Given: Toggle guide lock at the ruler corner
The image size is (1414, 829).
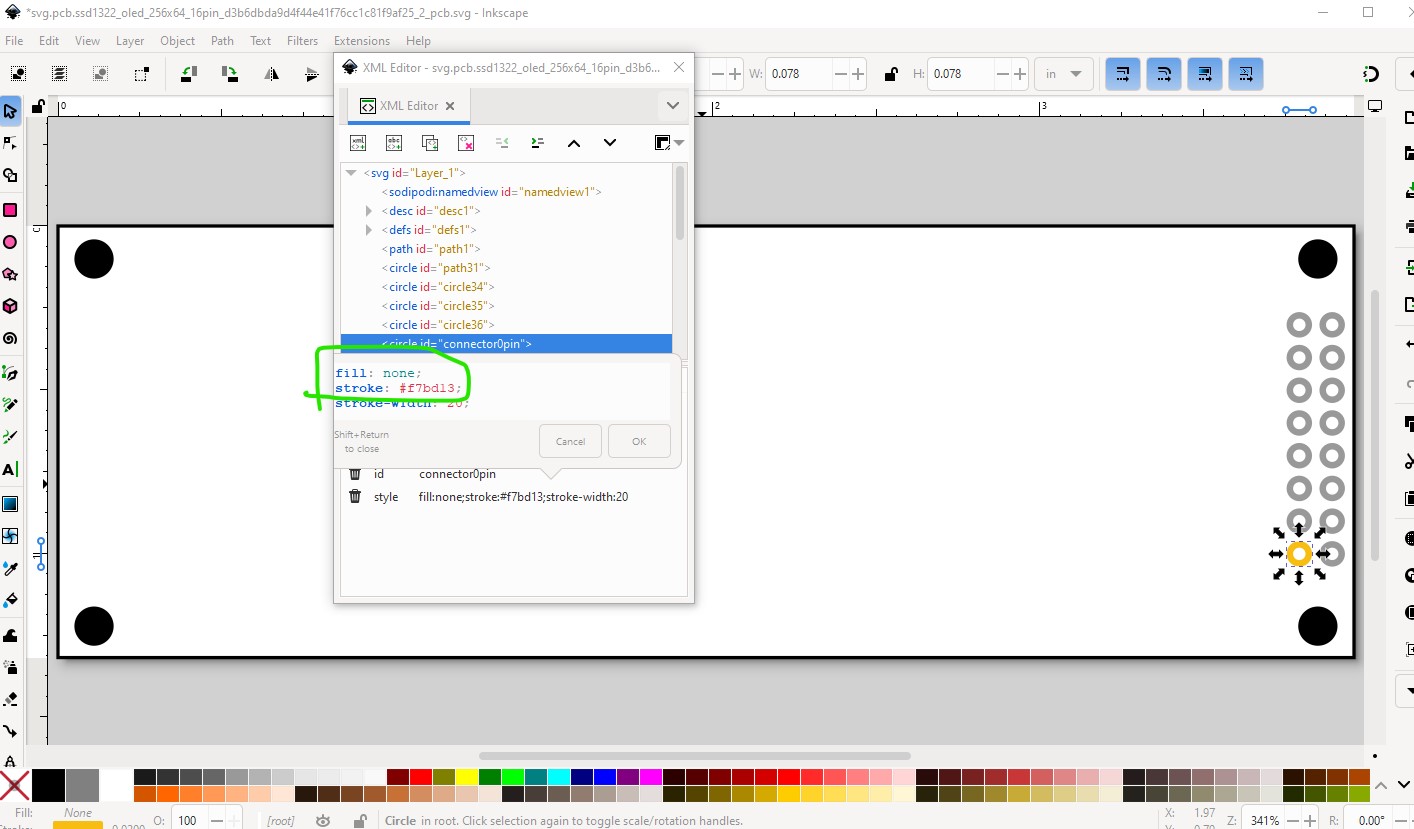Looking at the screenshot, I should pos(37,106).
